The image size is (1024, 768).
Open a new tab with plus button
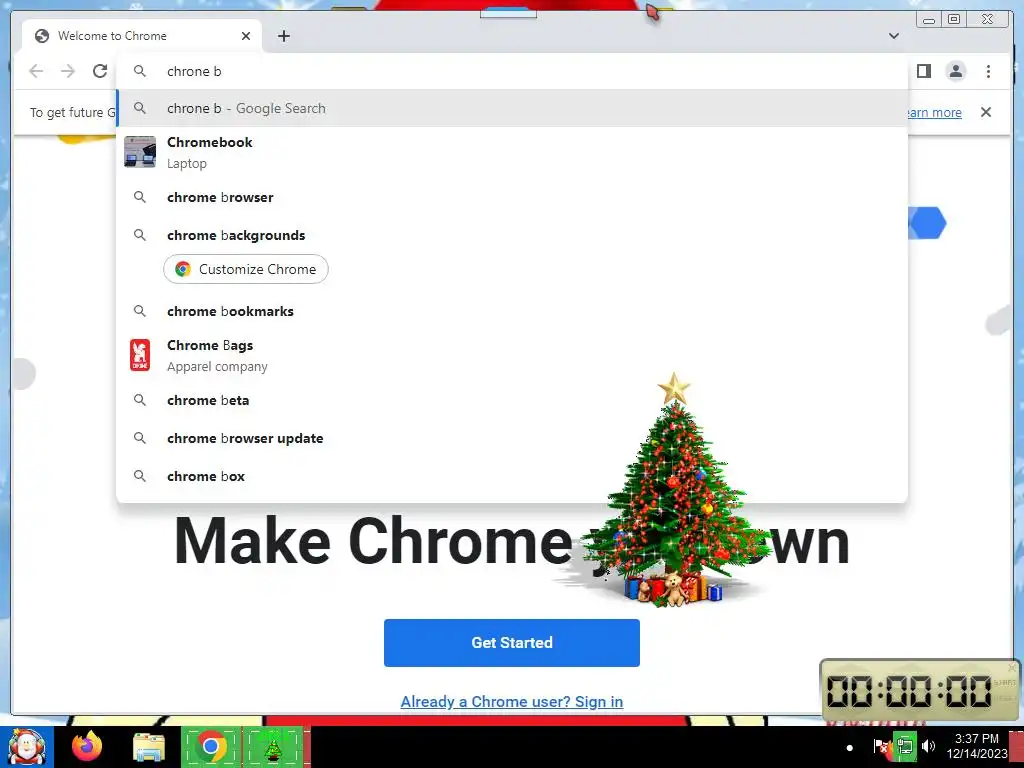(283, 36)
